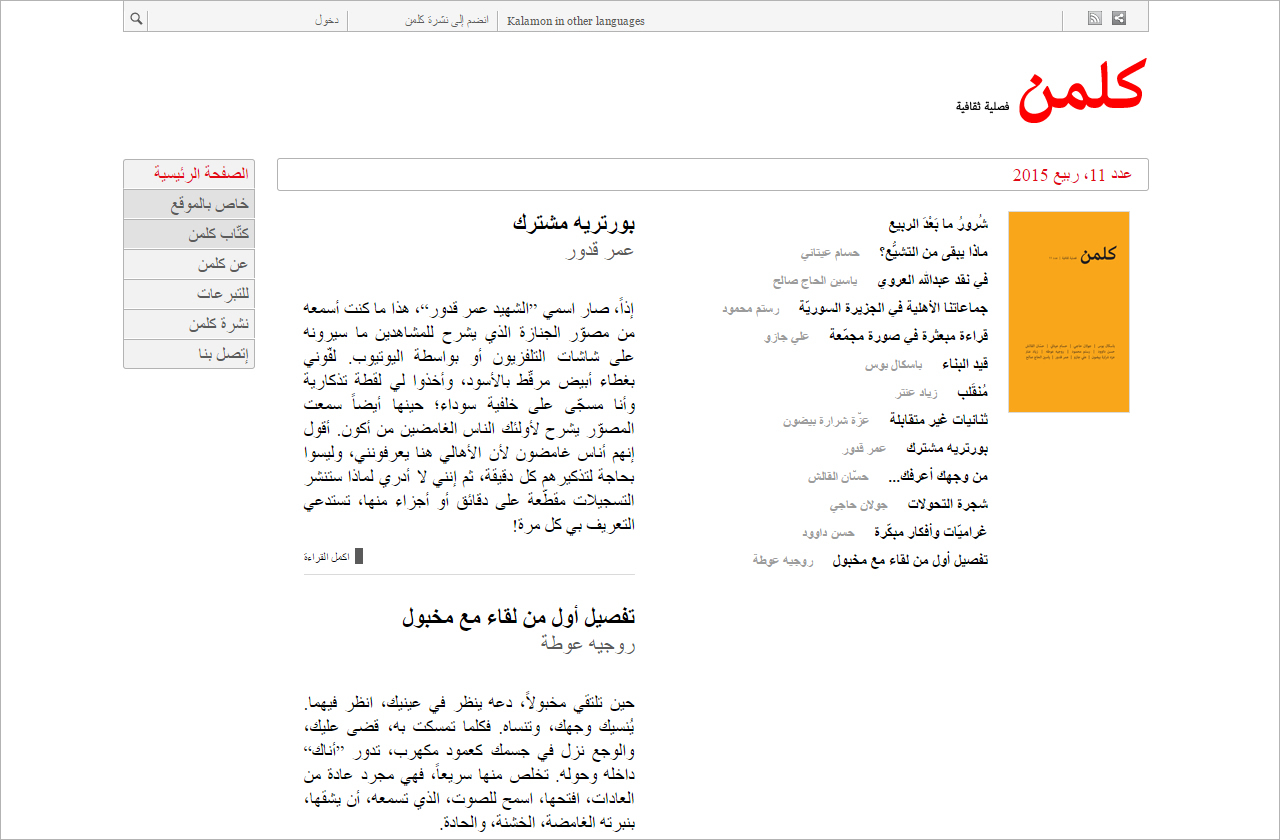Open the 'دخول' login link
Viewport: 1280px width, 840px height.
tap(330, 17)
